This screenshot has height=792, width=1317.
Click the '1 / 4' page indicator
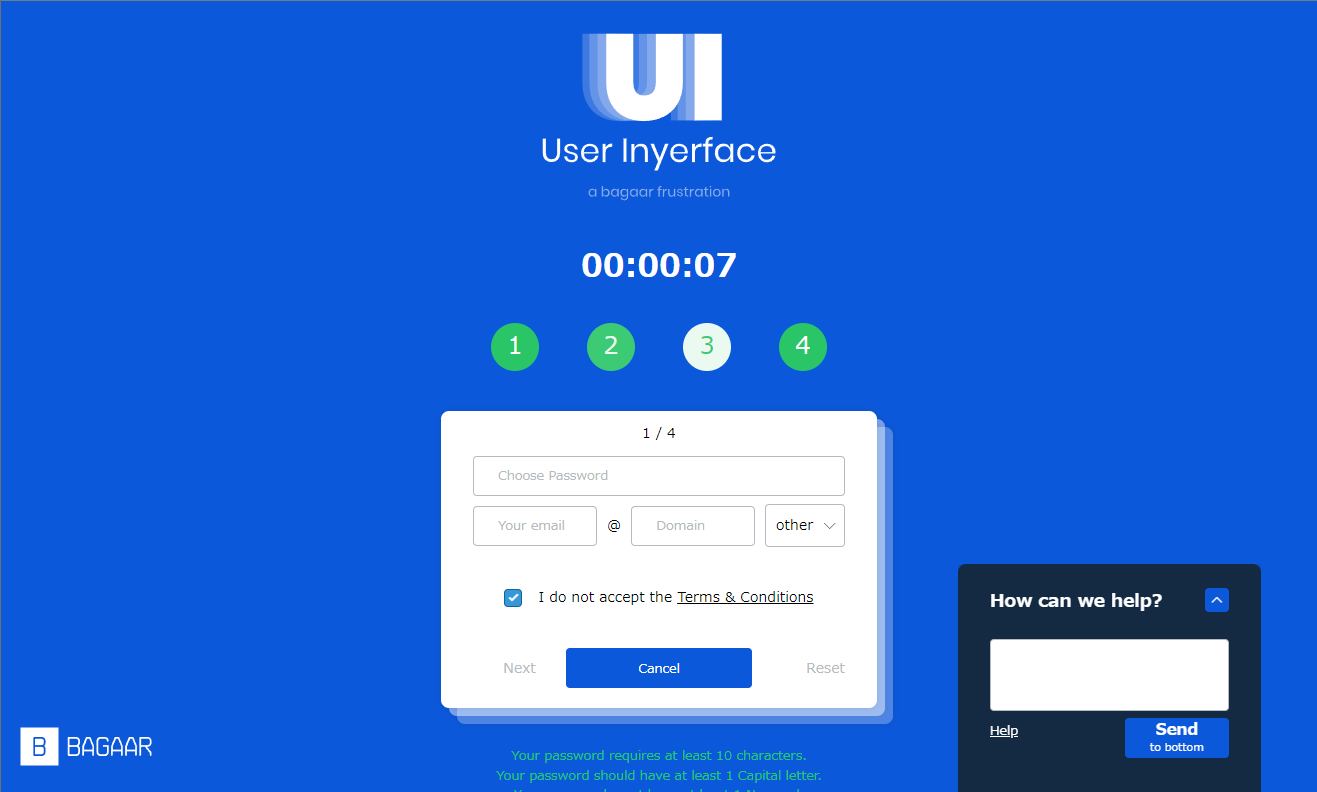659,433
